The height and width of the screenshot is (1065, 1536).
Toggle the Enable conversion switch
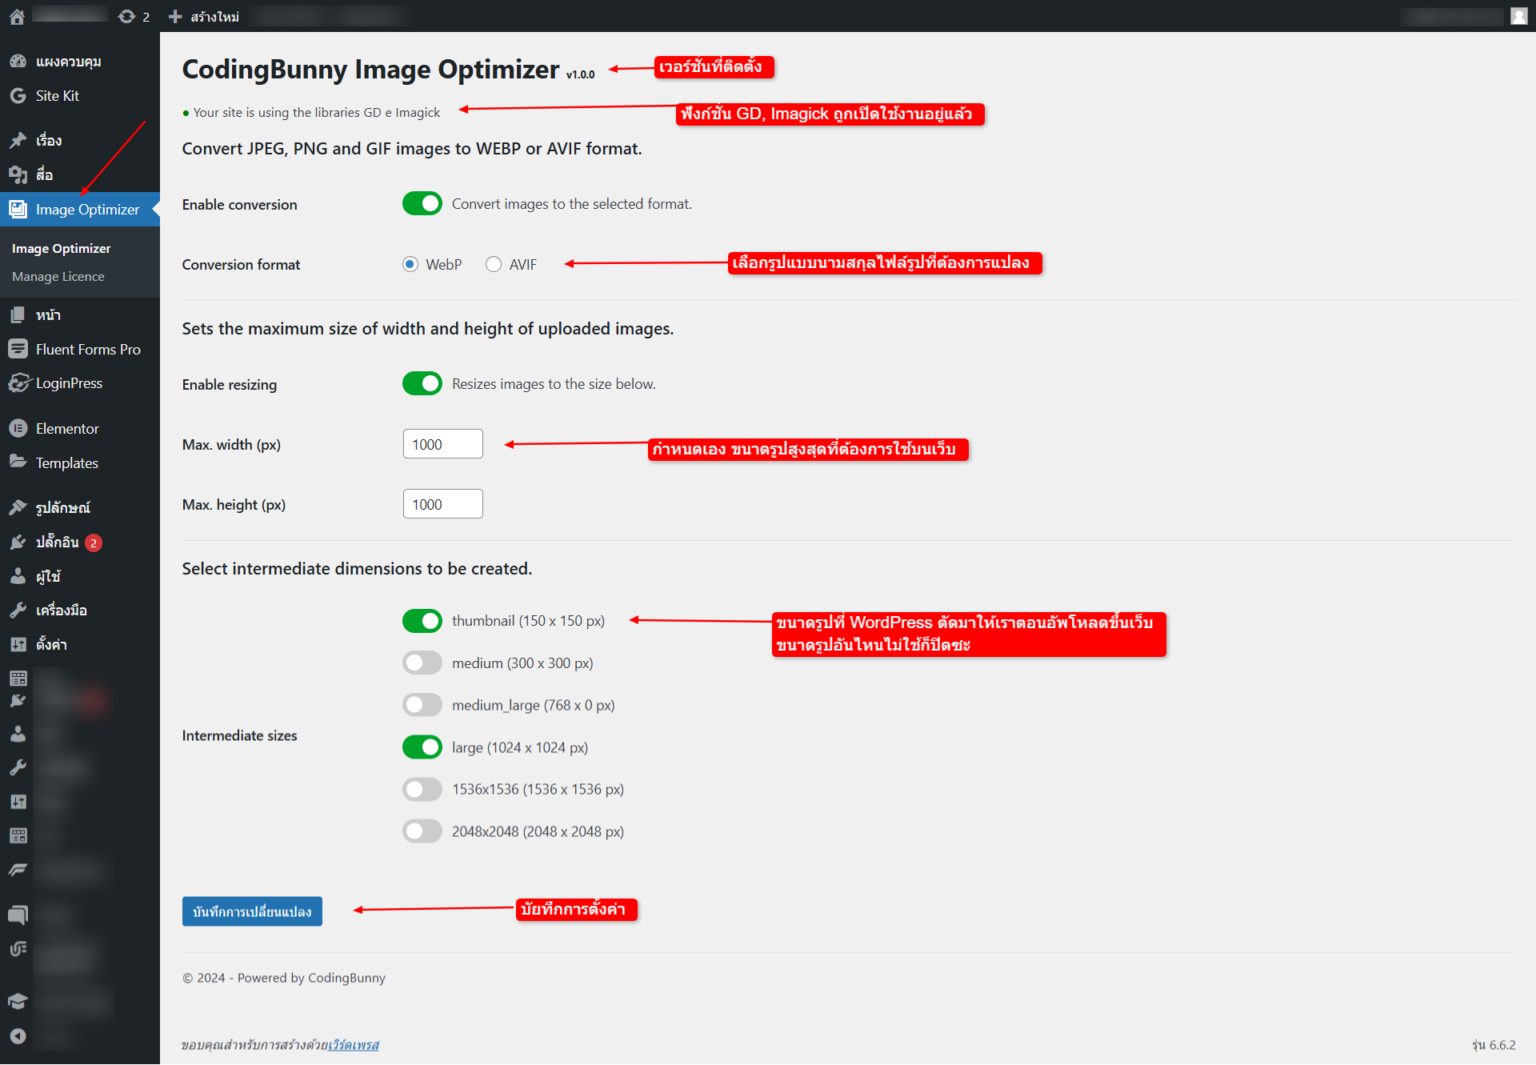pyautogui.click(x=422, y=204)
